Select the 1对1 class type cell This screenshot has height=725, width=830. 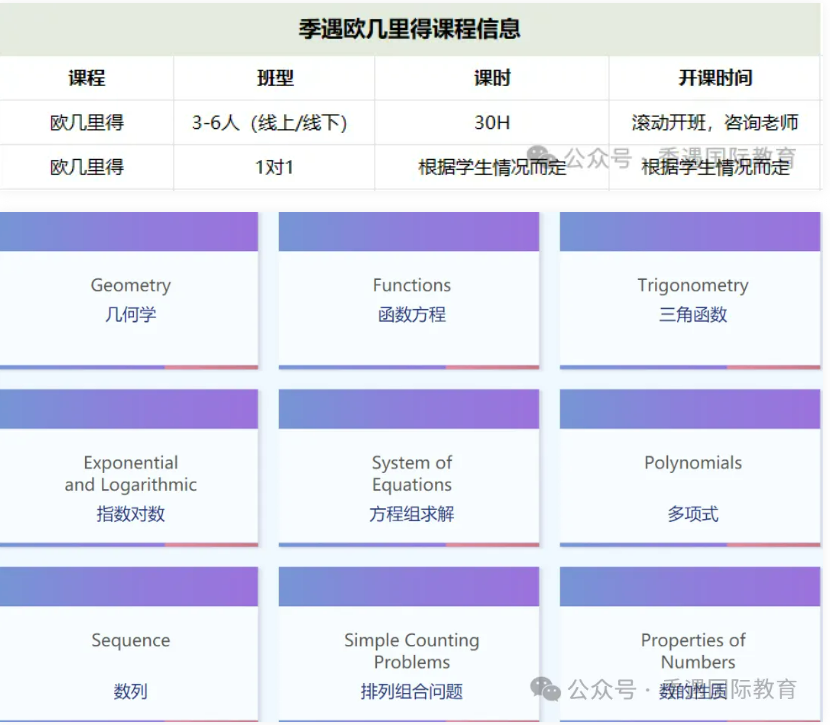point(274,167)
